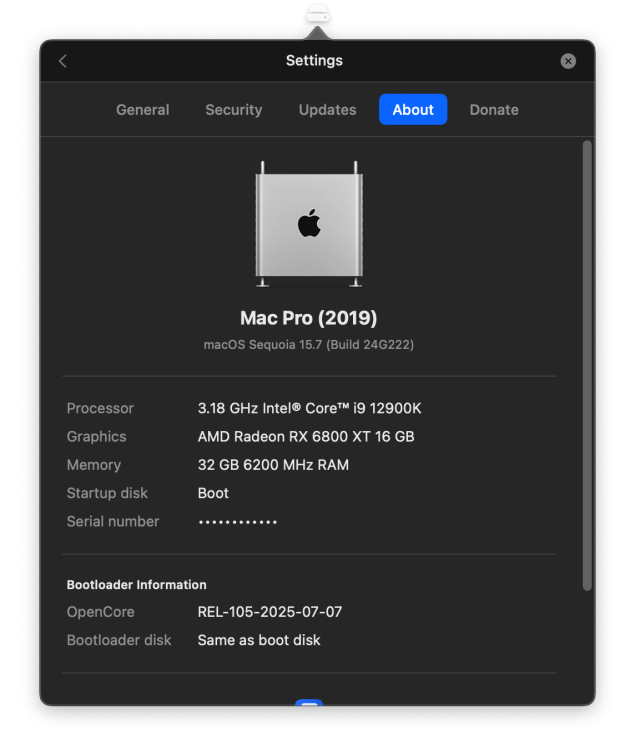Viewport: 635px width, 750px height.
Task: Click the 3.18 GHz Intel Core i9 value
Action: click(x=309, y=408)
